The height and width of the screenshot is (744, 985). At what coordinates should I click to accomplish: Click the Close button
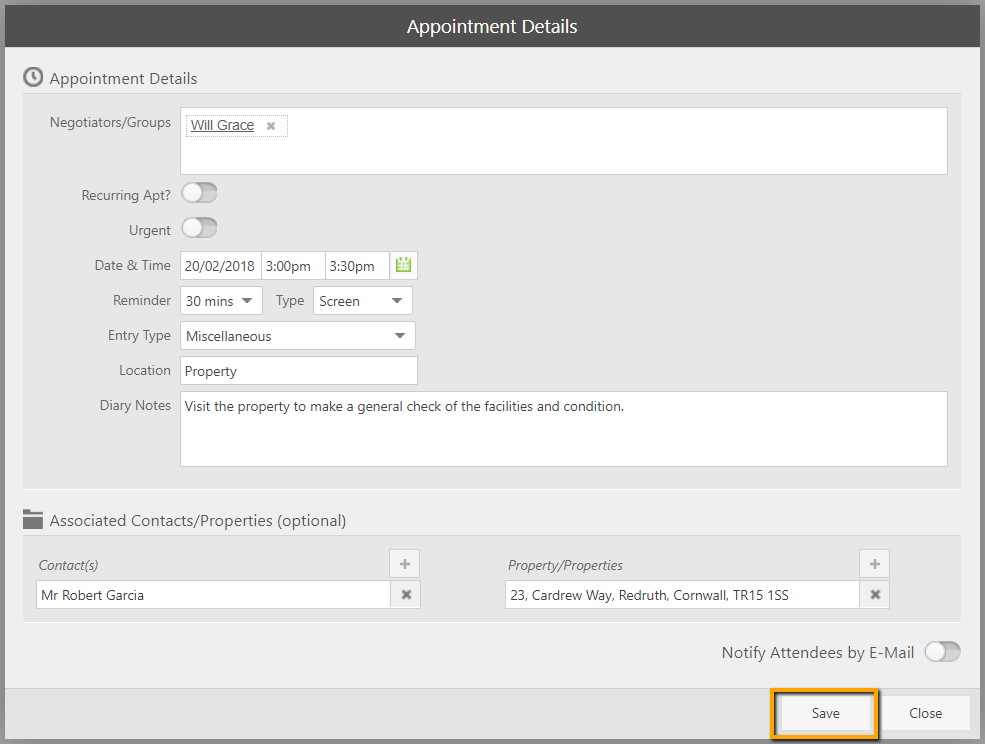pyautogui.click(x=925, y=713)
